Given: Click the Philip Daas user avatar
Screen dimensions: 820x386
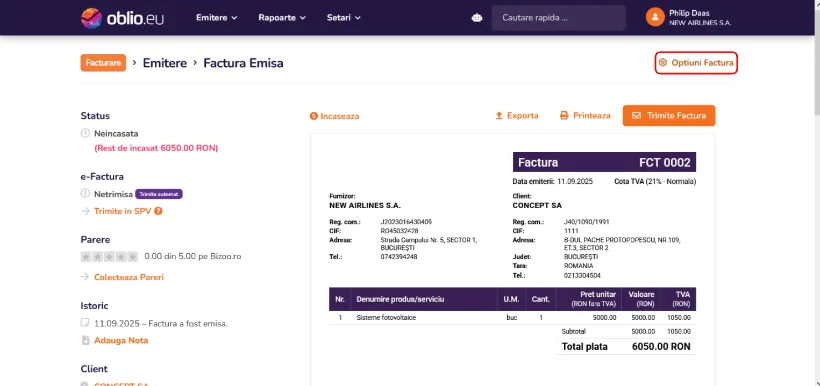Looking at the screenshot, I should 655,17.
